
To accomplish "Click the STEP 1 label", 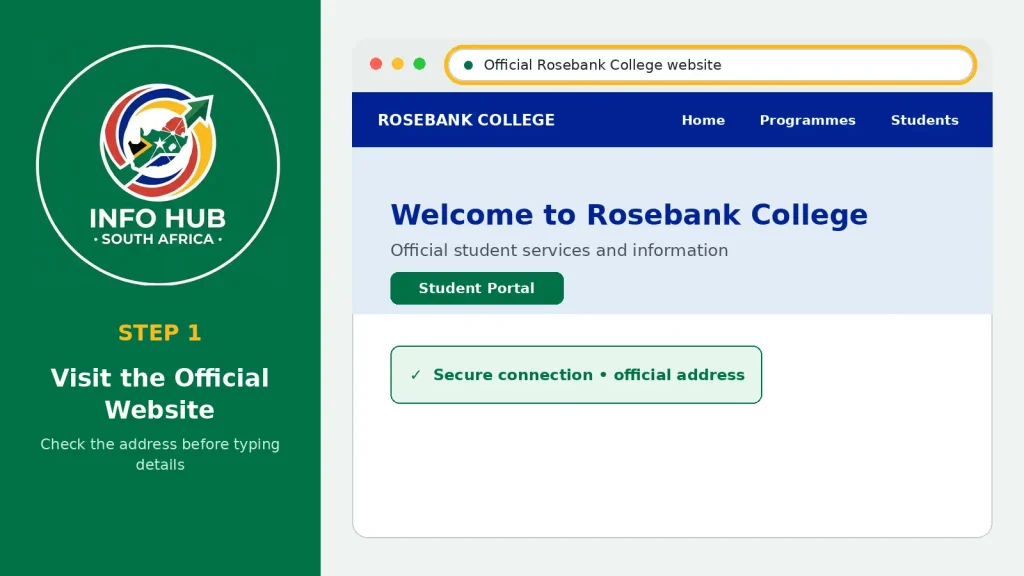I will point(160,333).
